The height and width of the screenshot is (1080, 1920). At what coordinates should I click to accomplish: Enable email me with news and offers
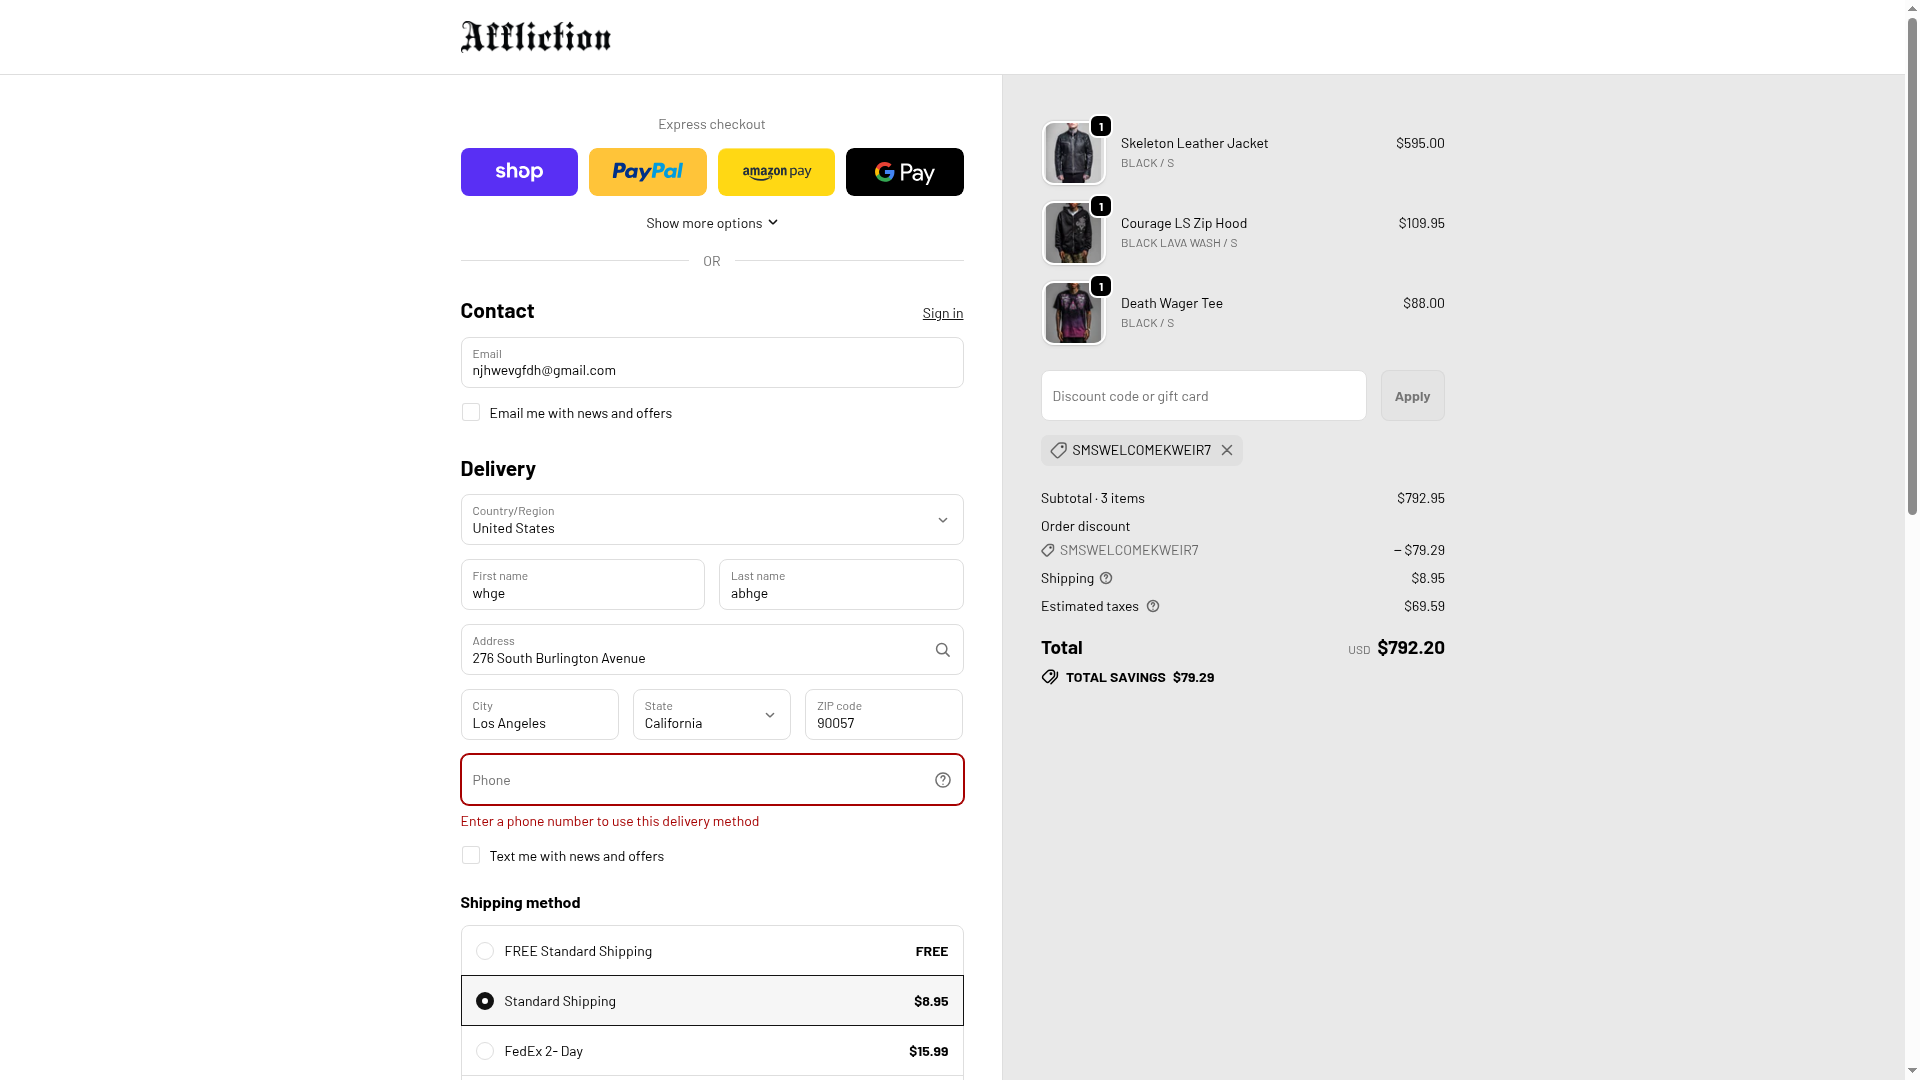(x=471, y=413)
